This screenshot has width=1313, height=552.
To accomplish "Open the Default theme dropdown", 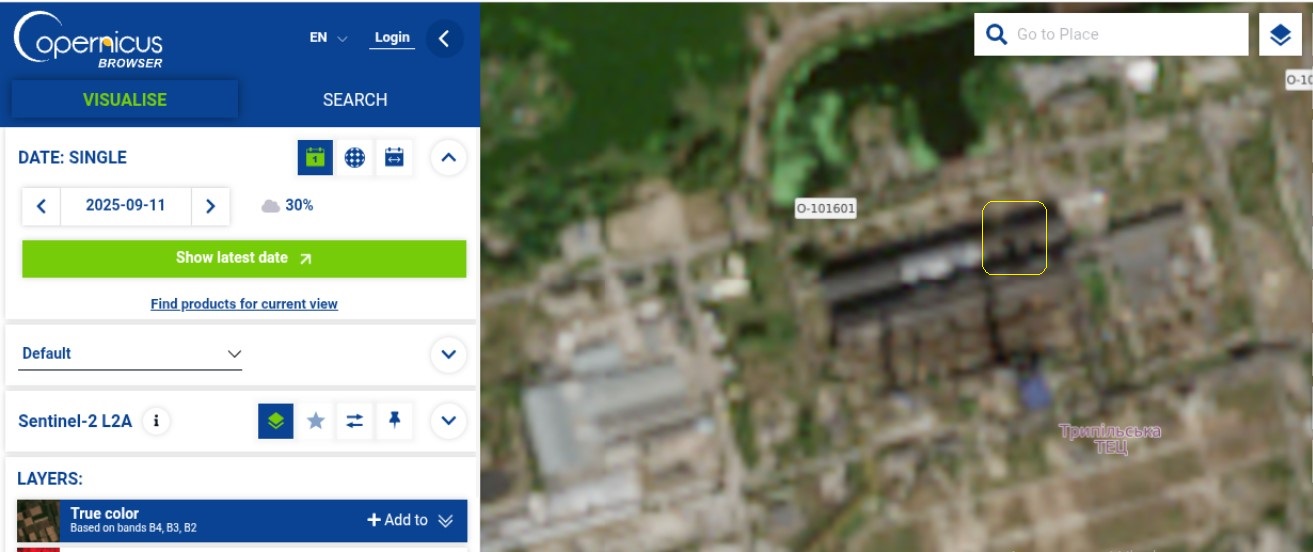I will [x=132, y=353].
